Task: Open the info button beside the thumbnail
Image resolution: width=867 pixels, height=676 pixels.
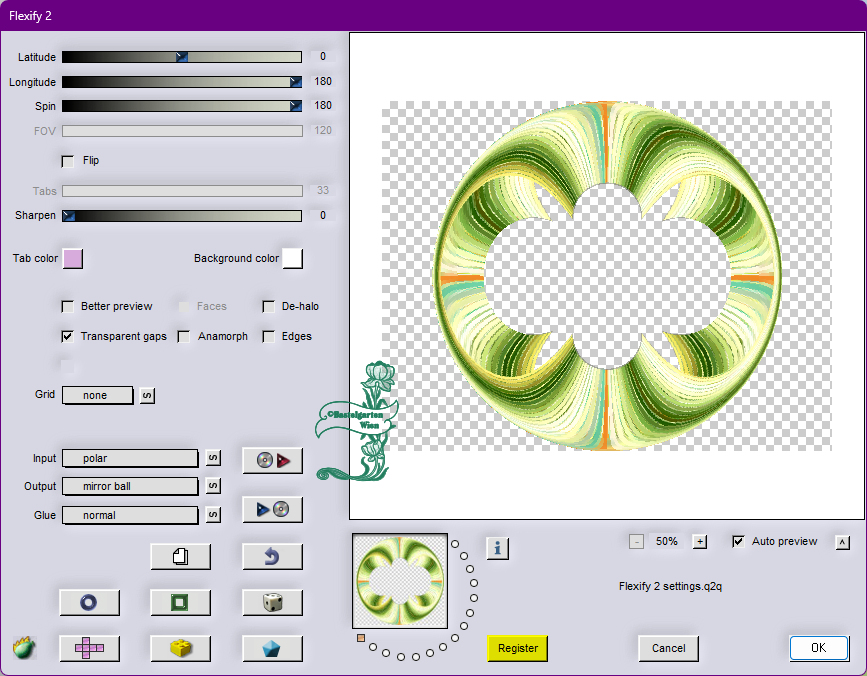Action: pos(498,547)
